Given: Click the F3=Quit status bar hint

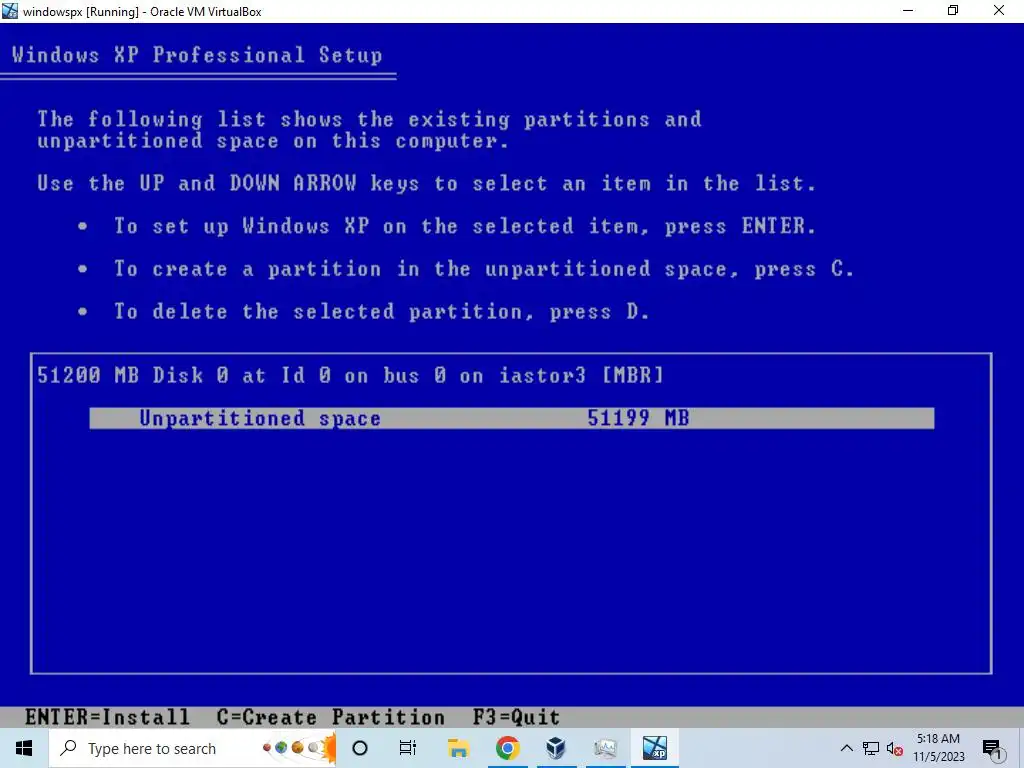Looking at the screenshot, I should click(x=517, y=717).
